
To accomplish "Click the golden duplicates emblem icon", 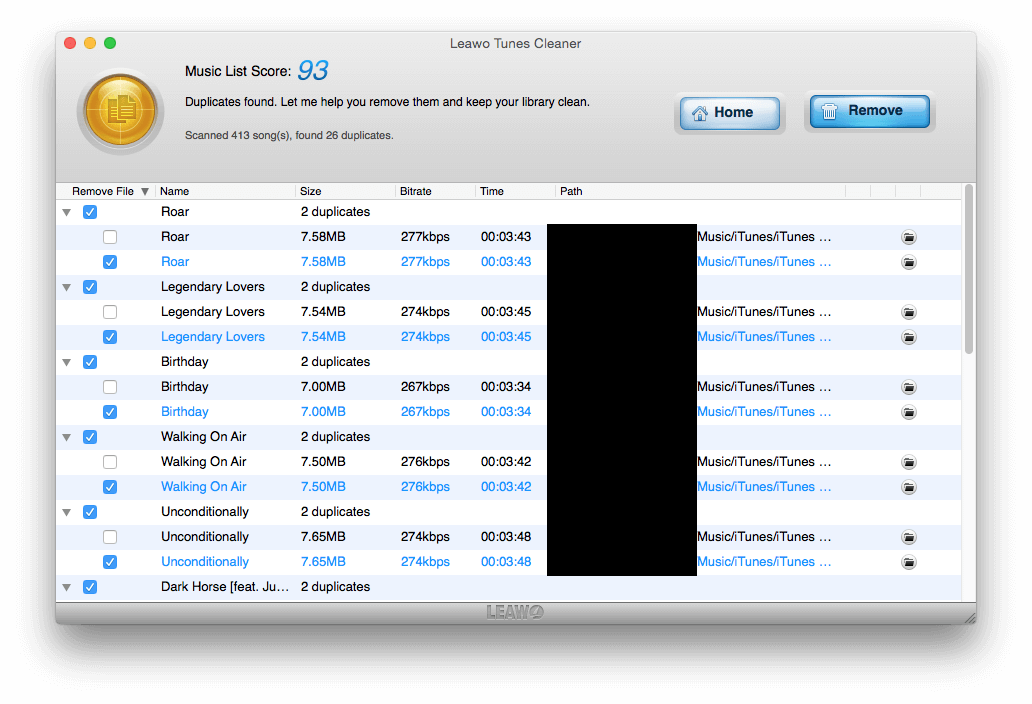I will [120, 111].
